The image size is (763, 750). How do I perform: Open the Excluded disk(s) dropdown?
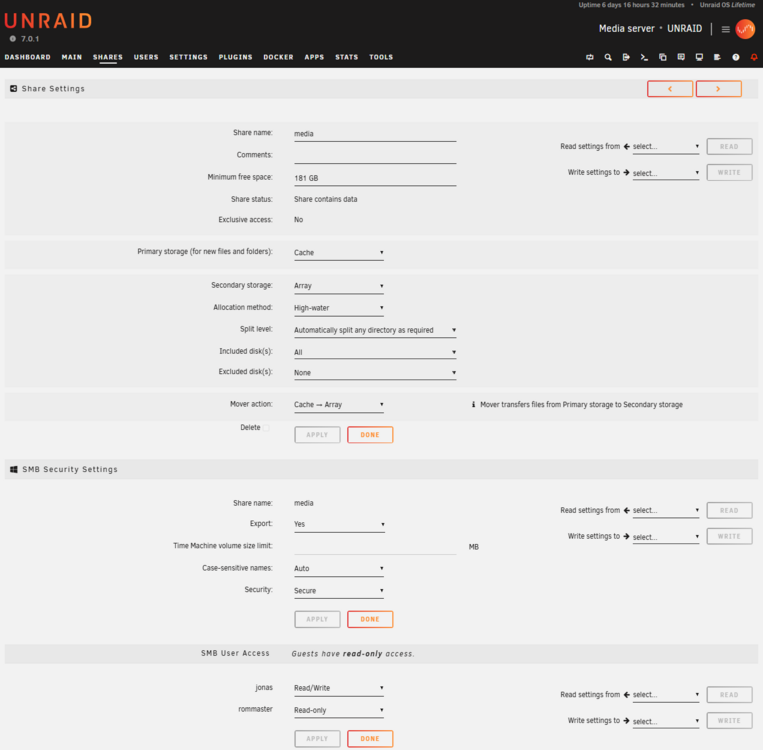[375, 373]
